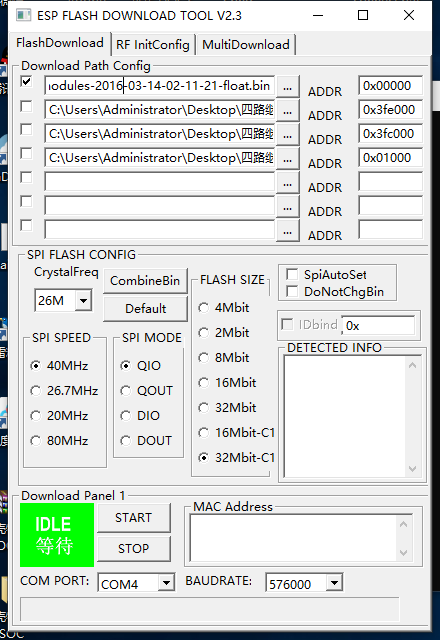Open the MultiDownload tab
440x640 pixels.
pos(246,44)
